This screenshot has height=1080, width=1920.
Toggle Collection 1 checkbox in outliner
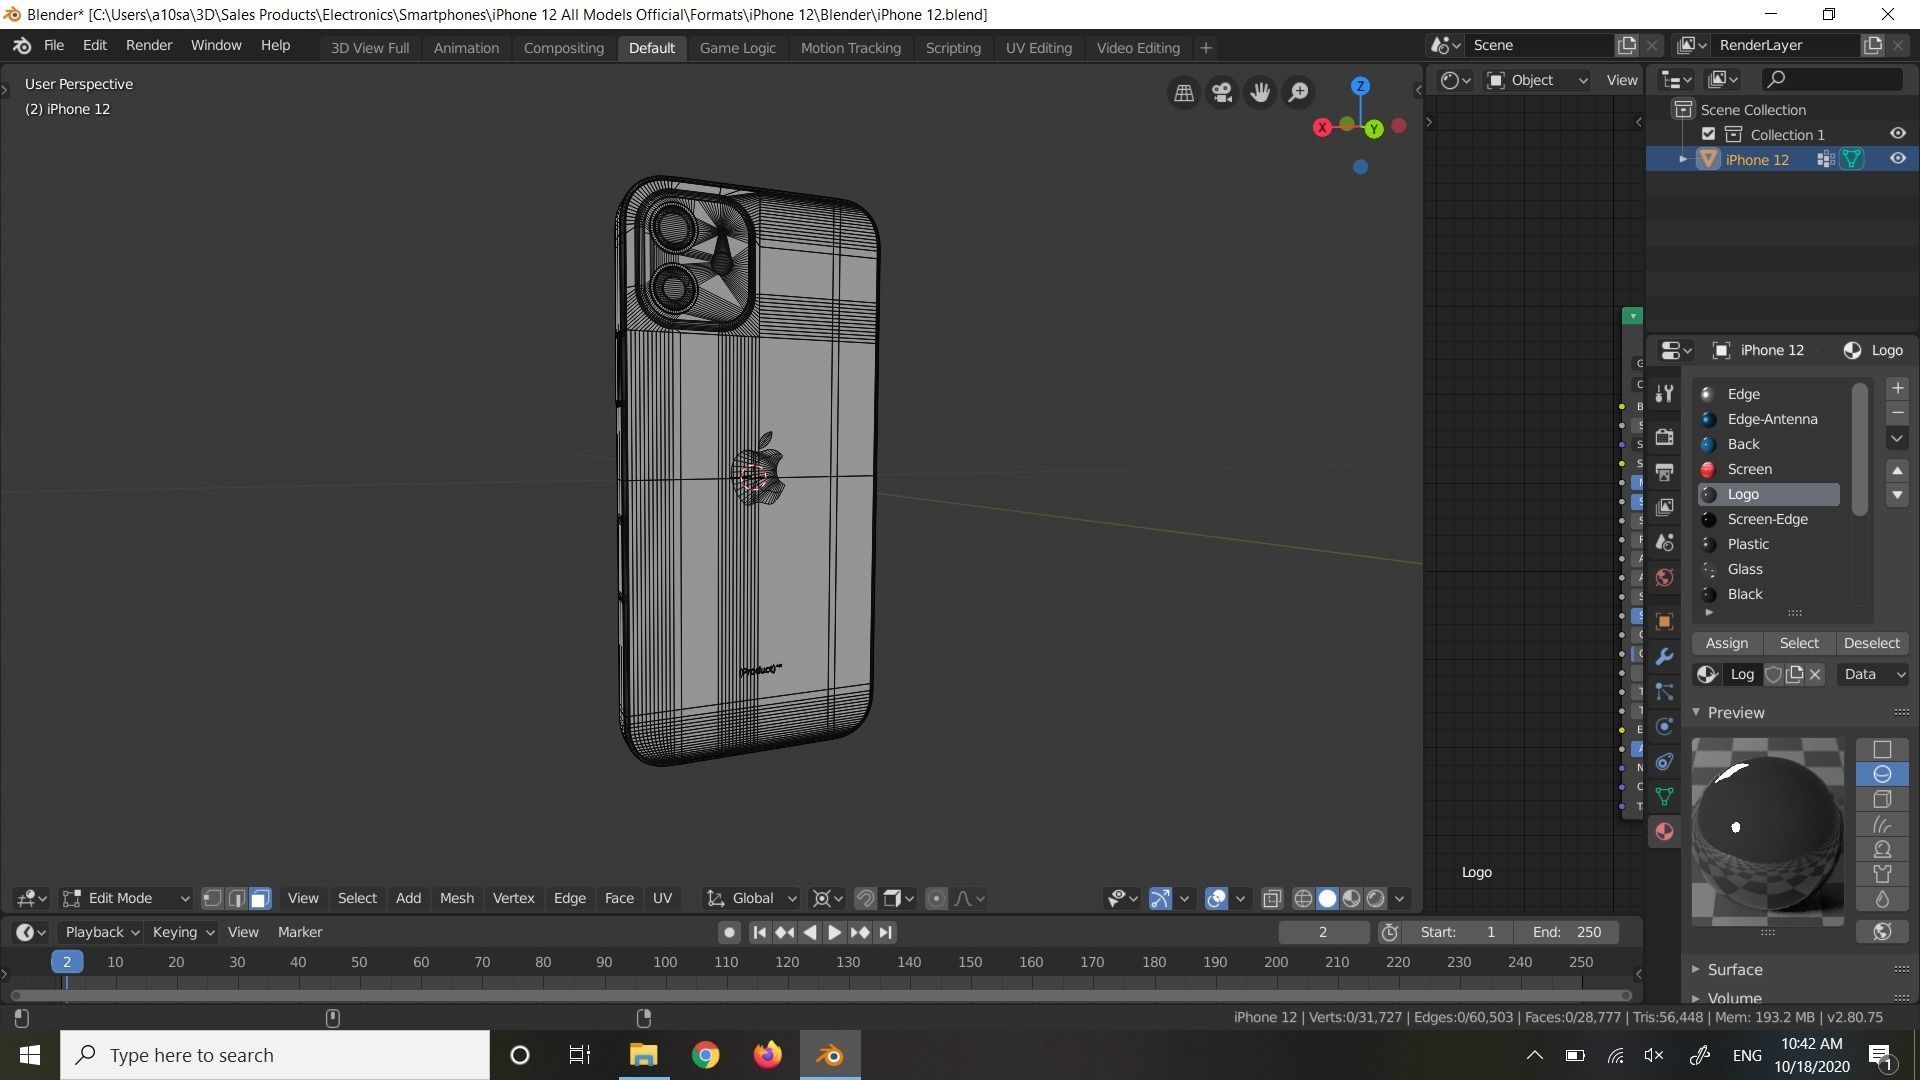(1708, 134)
